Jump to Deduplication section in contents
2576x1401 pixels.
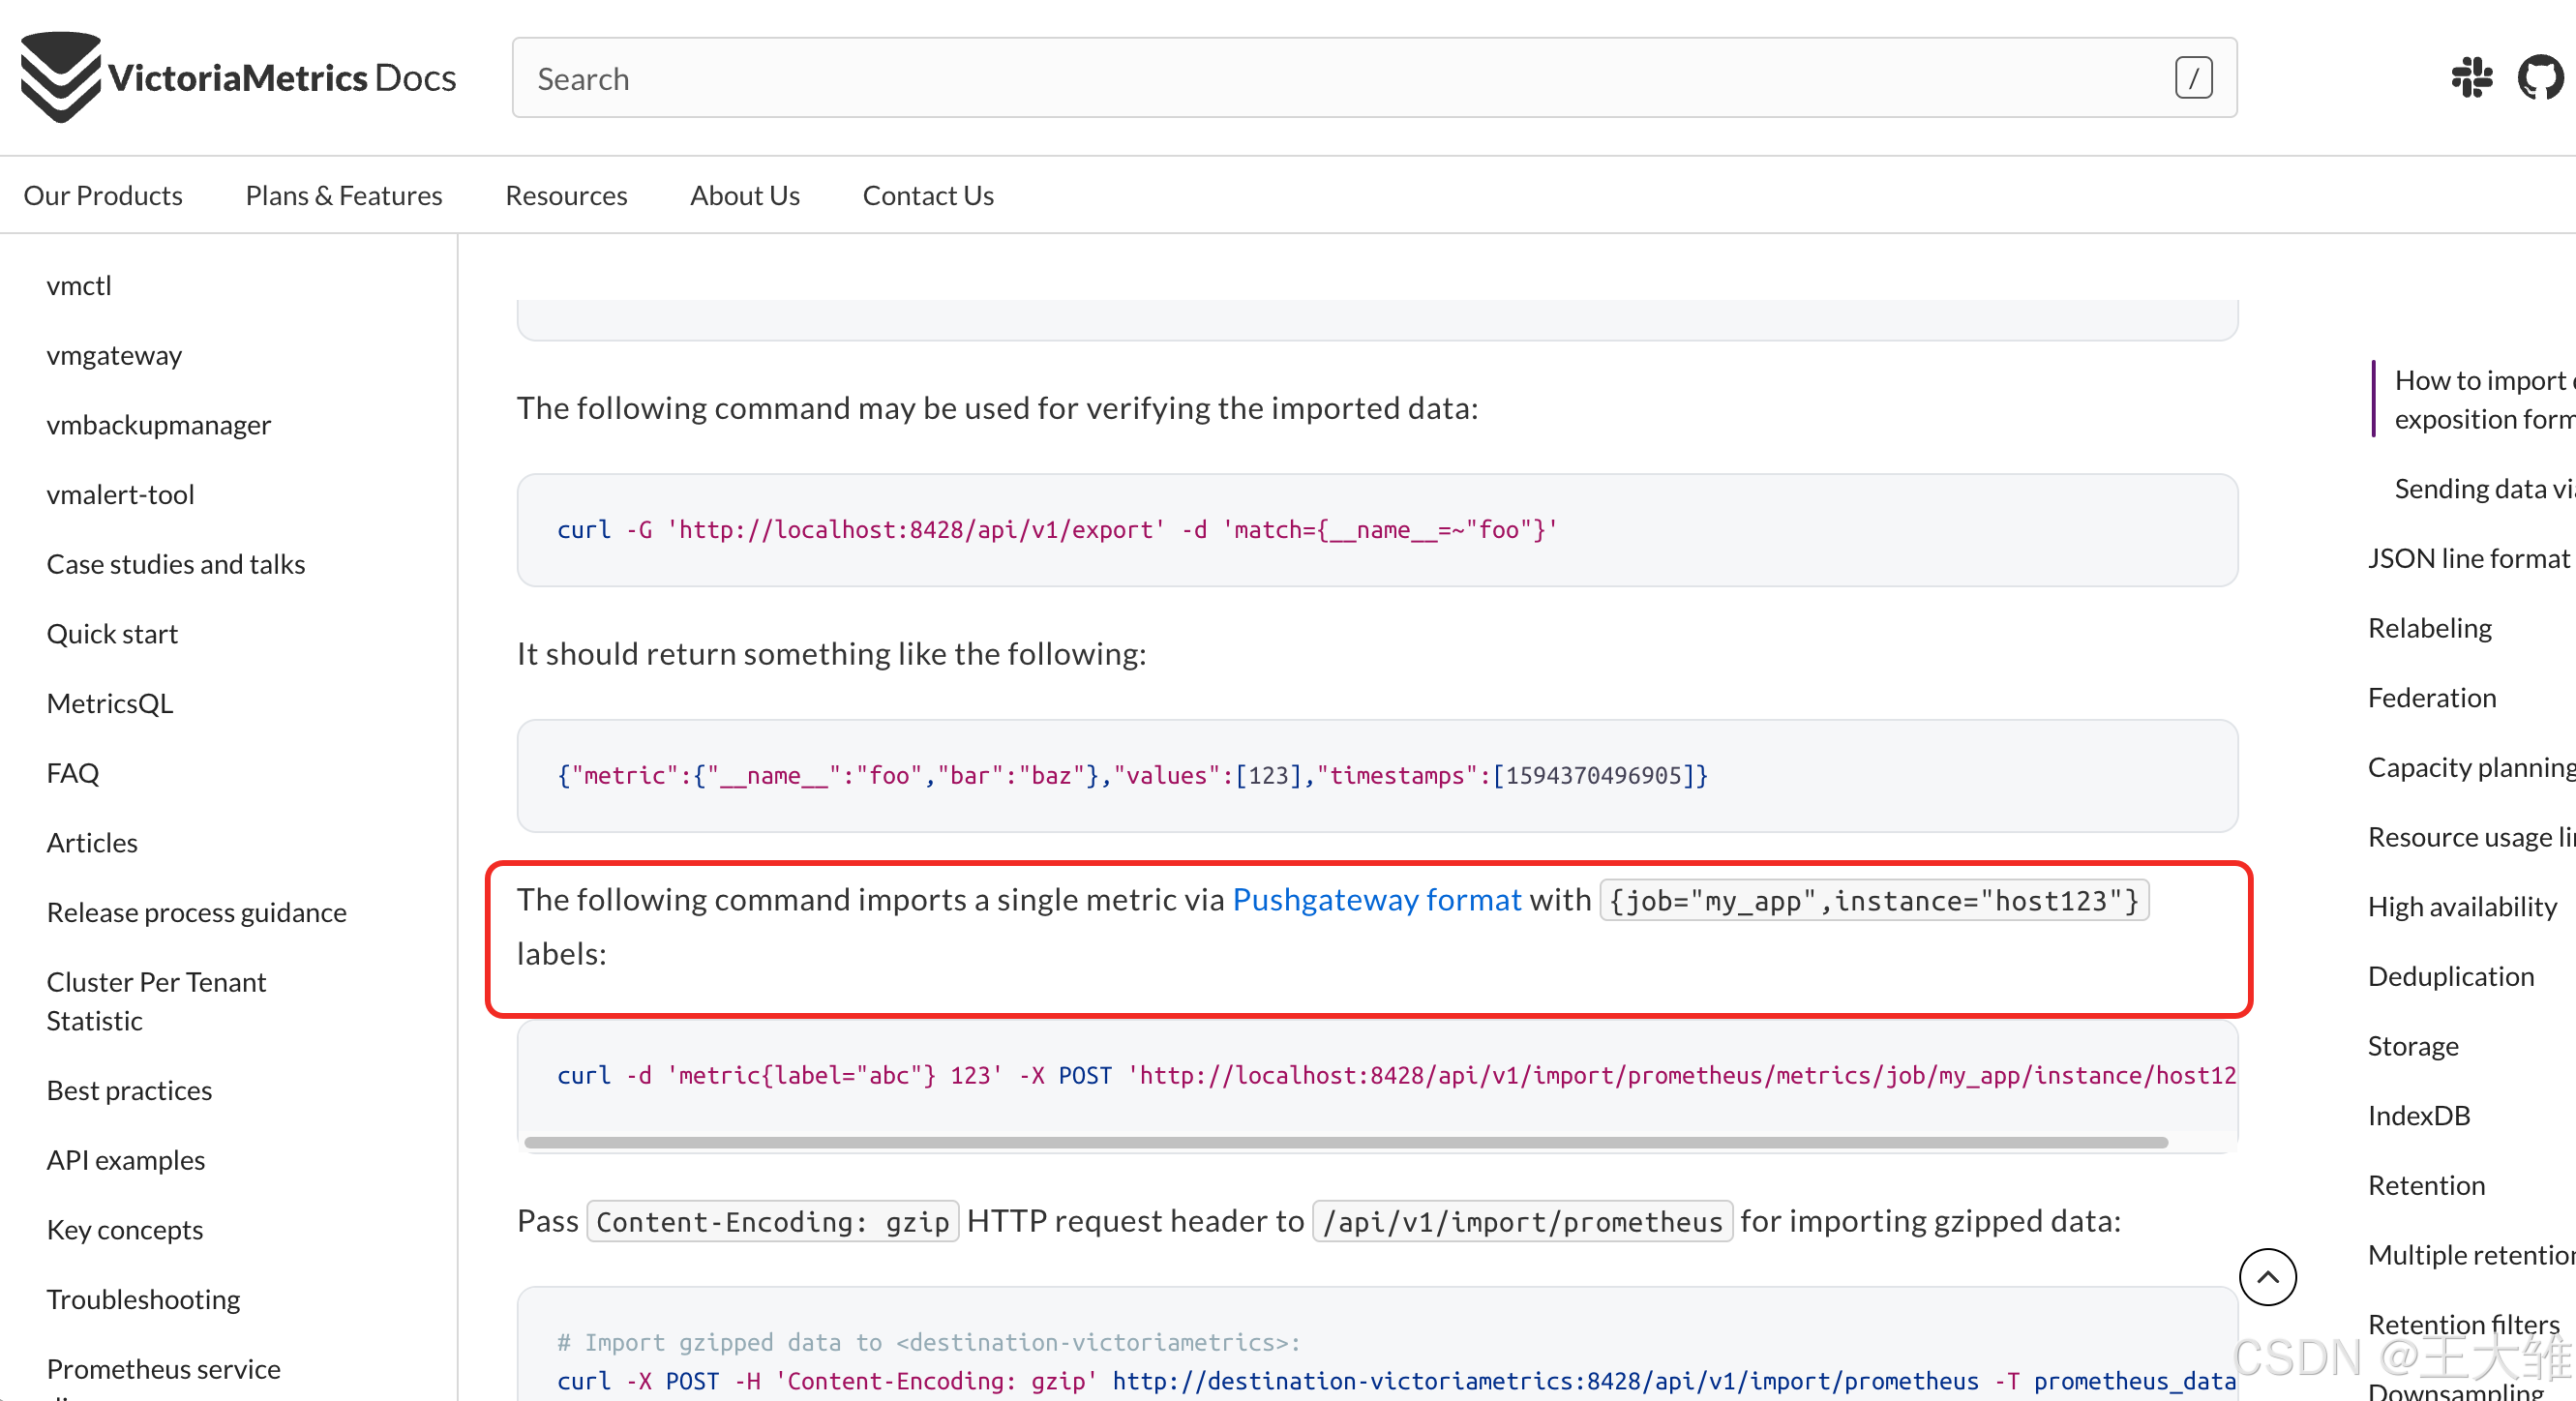click(x=2450, y=975)
